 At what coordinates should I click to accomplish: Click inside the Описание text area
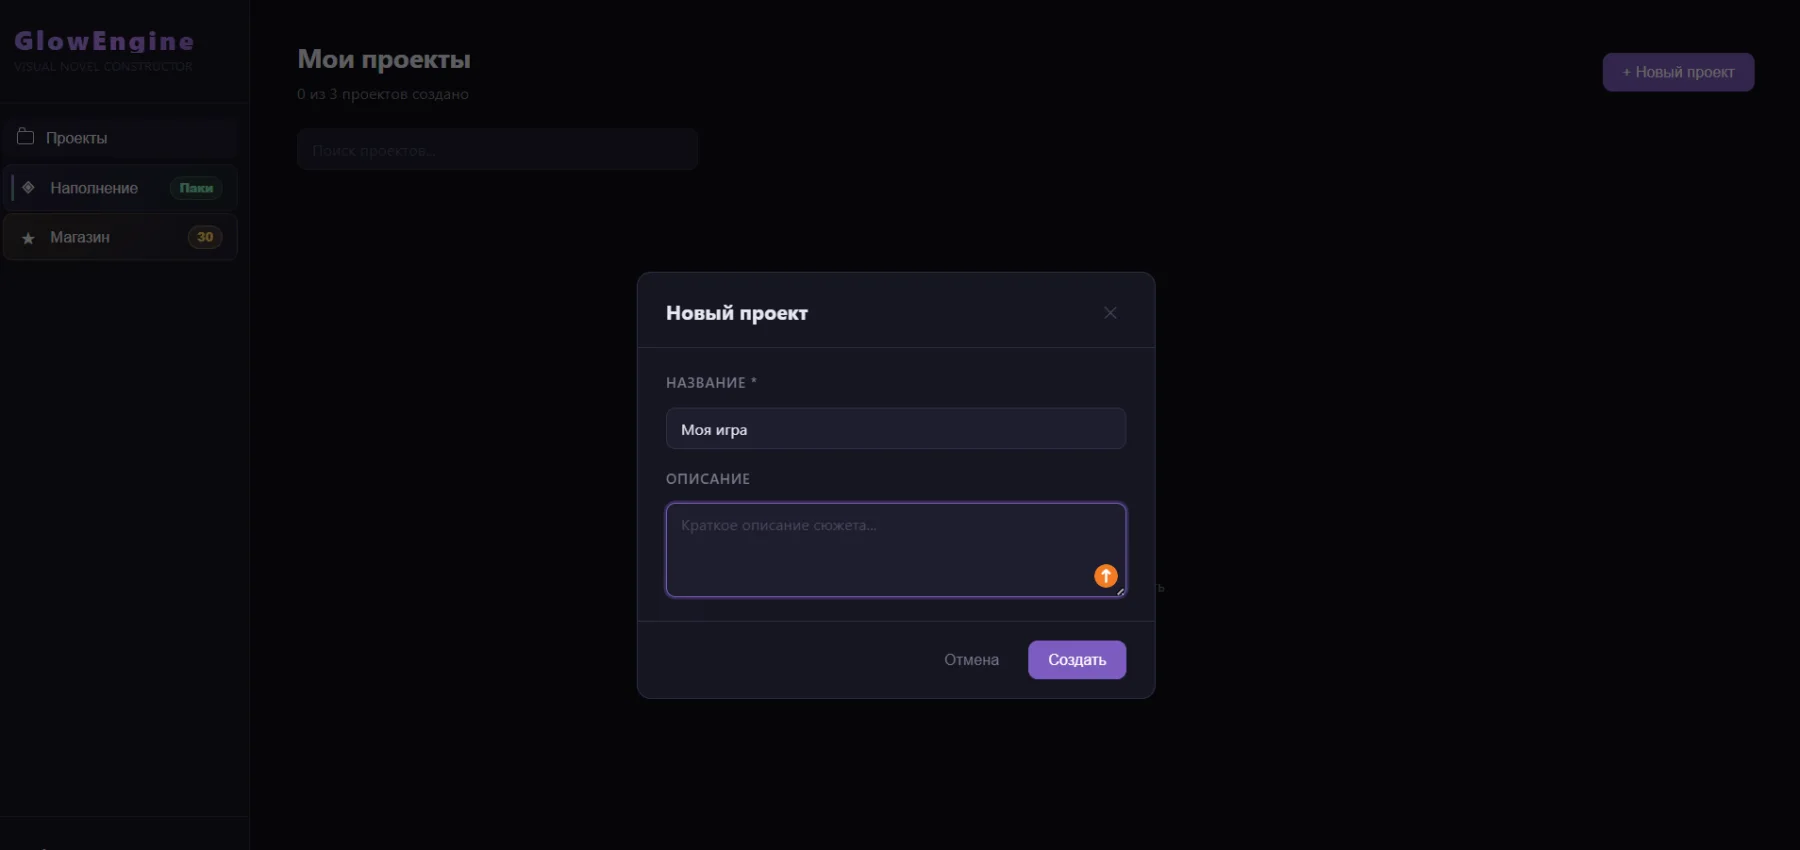[896, 550]
